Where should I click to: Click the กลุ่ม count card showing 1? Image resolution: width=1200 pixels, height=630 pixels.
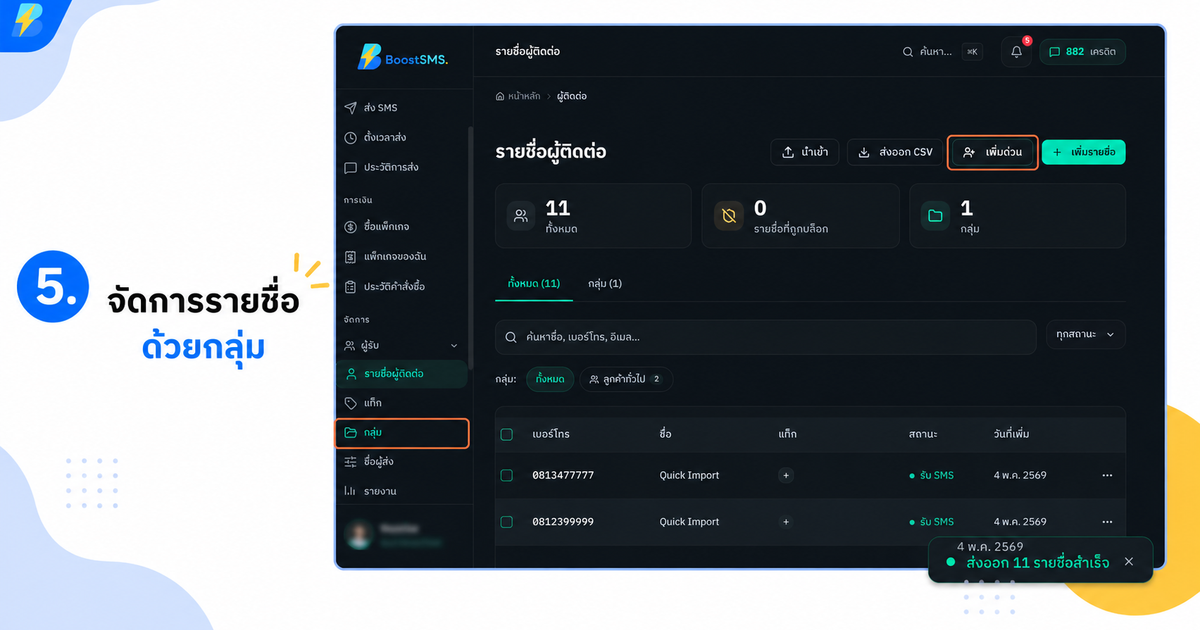pyautogui.click(x=1017, y=216)
